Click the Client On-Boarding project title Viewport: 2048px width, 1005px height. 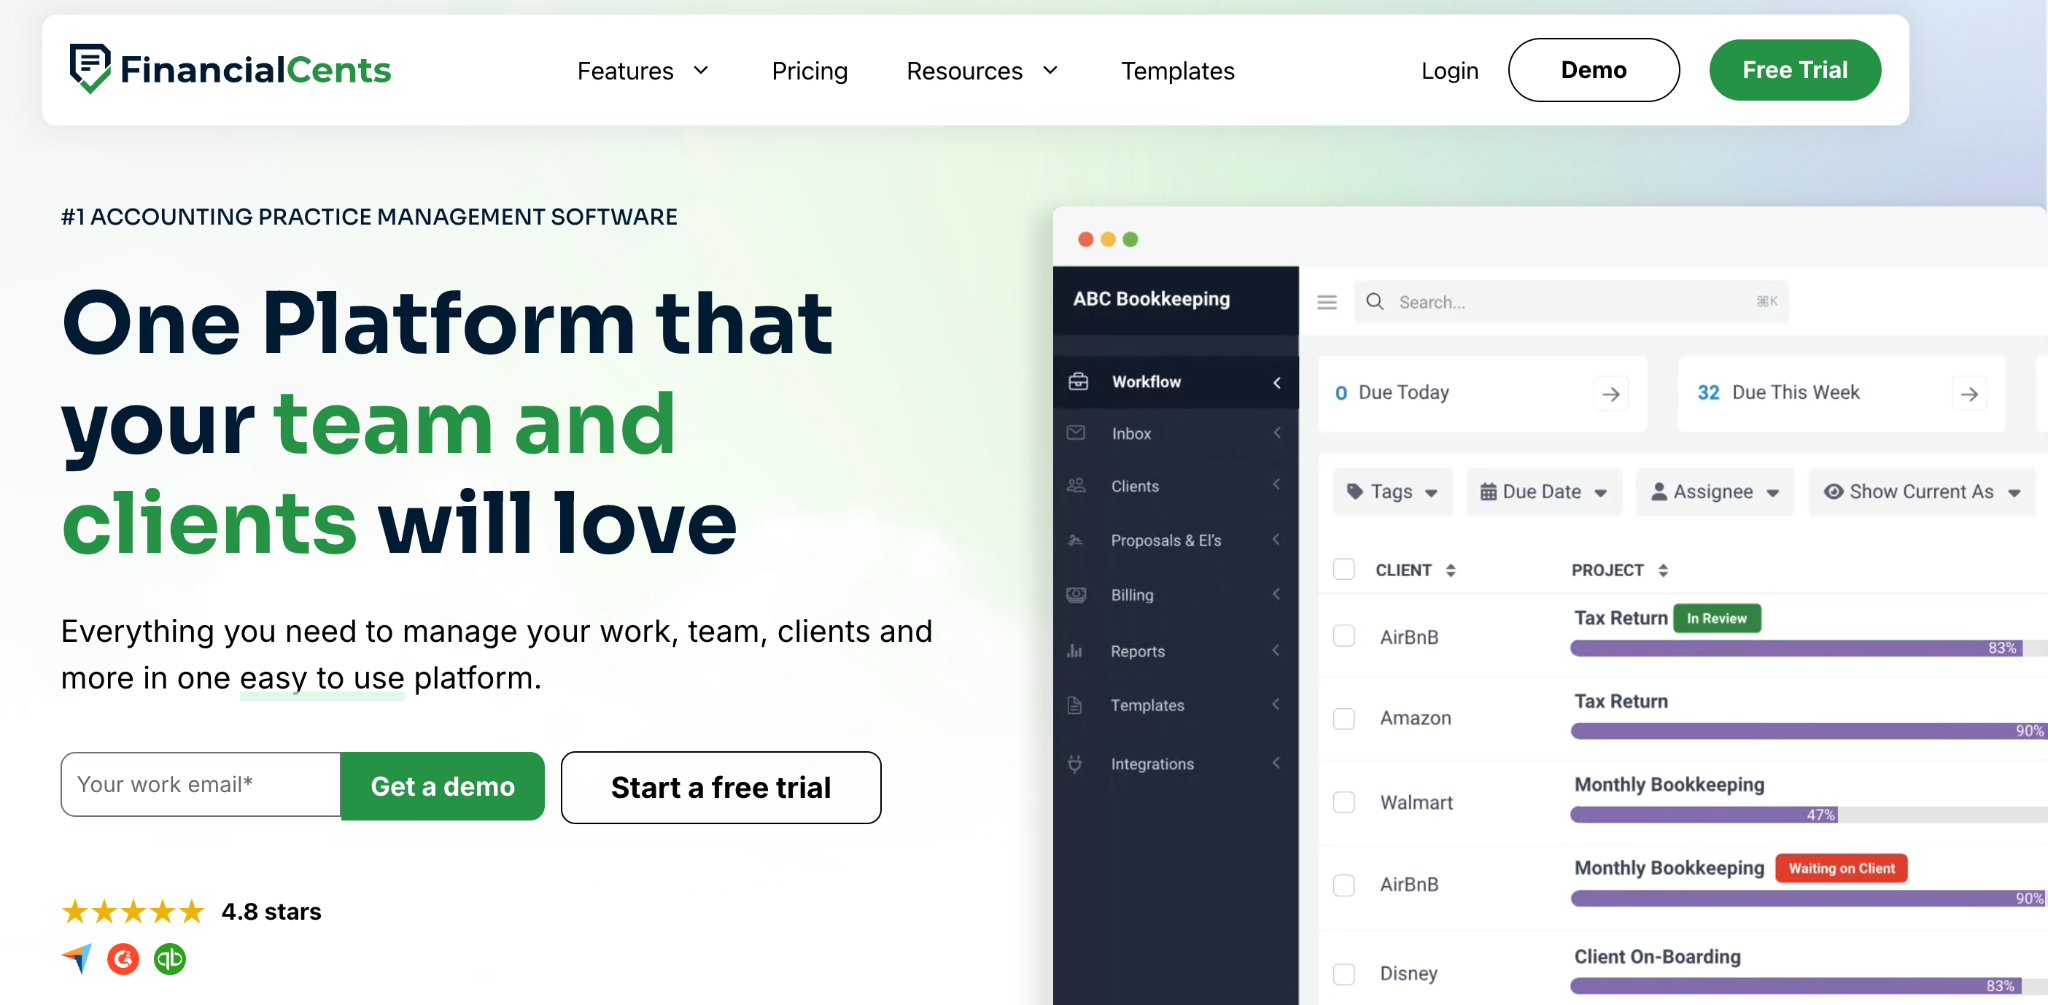pos(1657,957)
